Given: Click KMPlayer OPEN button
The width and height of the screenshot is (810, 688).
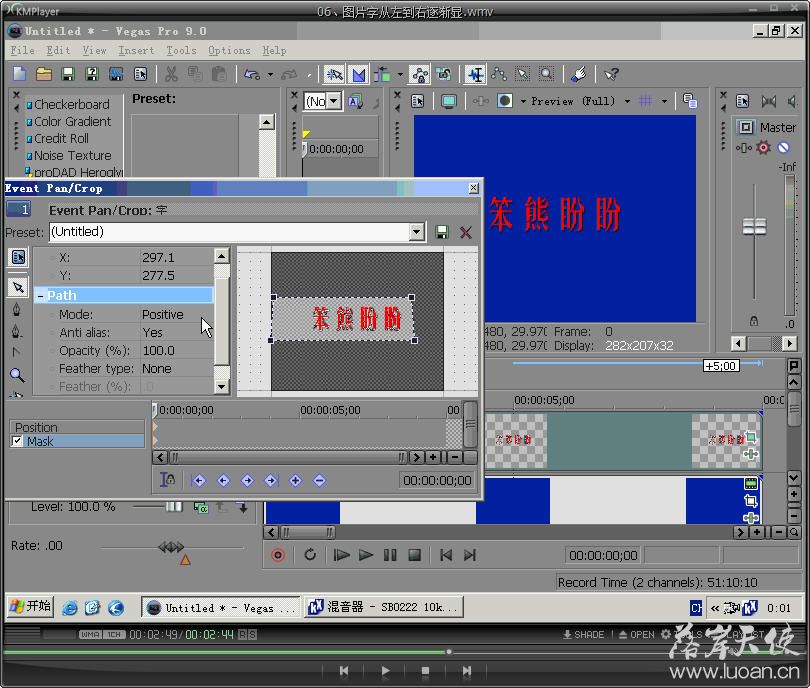Looking at the screenshot, I should tap(636, 634).
